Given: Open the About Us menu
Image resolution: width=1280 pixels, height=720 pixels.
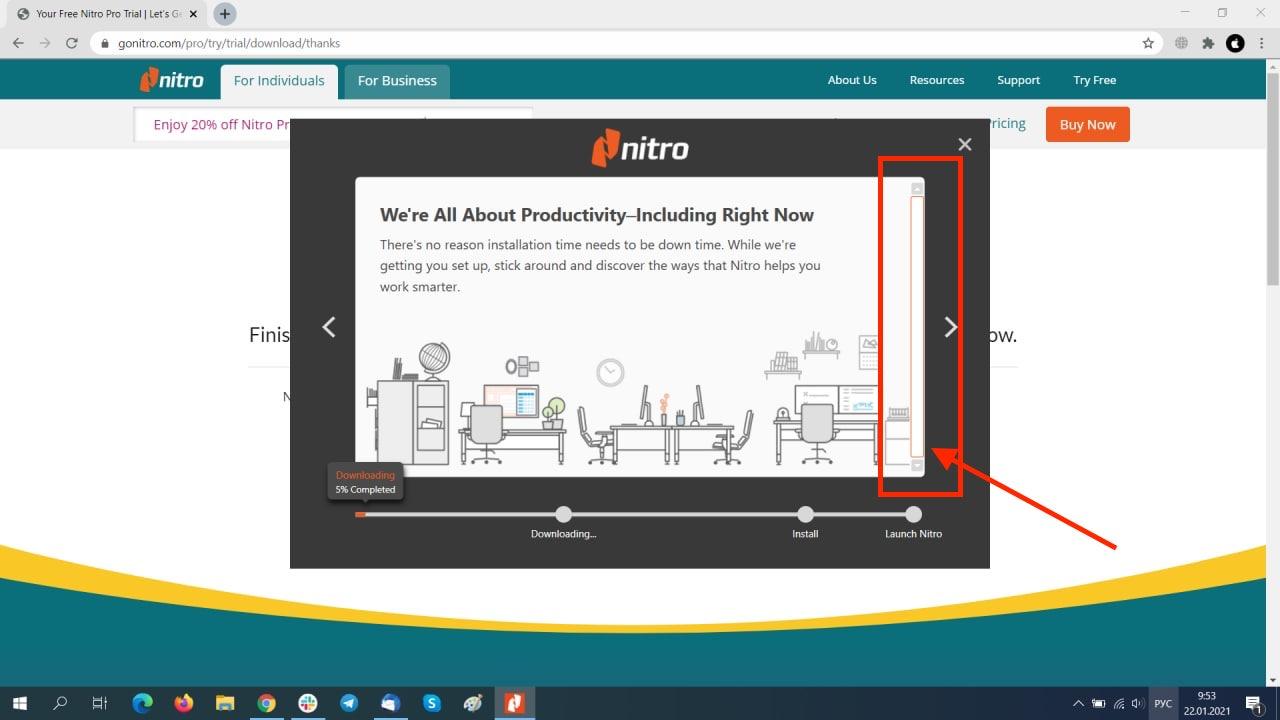Looking at the screenshot, I should tap(852, 80).
